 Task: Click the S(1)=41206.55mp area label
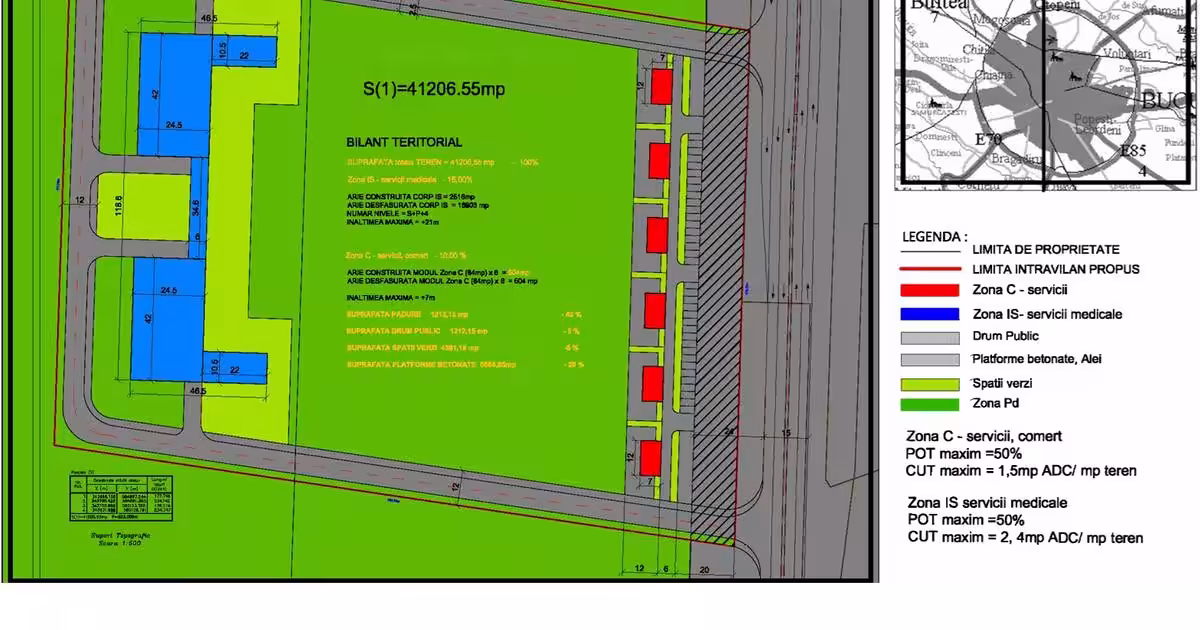(x=432, y=88)
